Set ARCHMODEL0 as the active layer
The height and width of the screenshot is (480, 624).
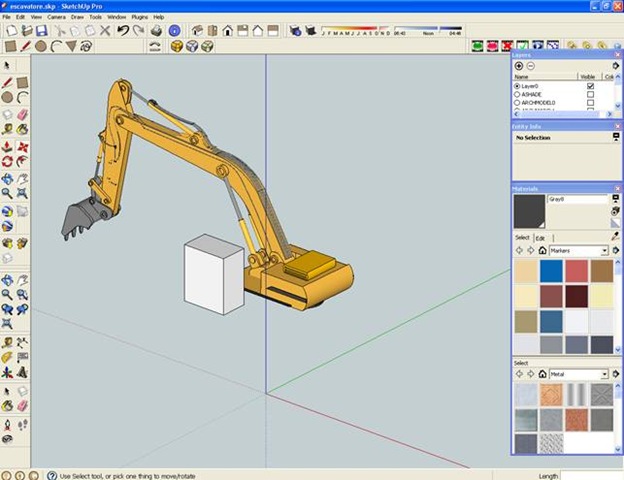tap(517, 103)
